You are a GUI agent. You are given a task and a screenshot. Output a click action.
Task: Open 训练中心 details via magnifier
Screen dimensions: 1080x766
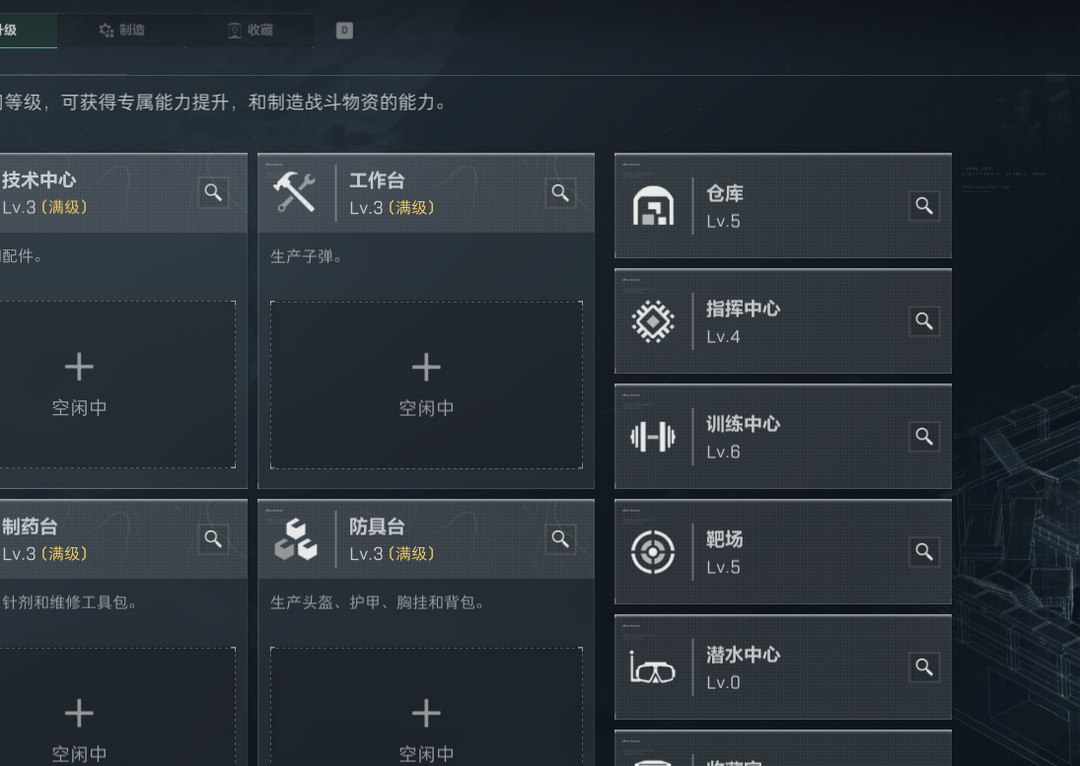[x=924, y=436]
